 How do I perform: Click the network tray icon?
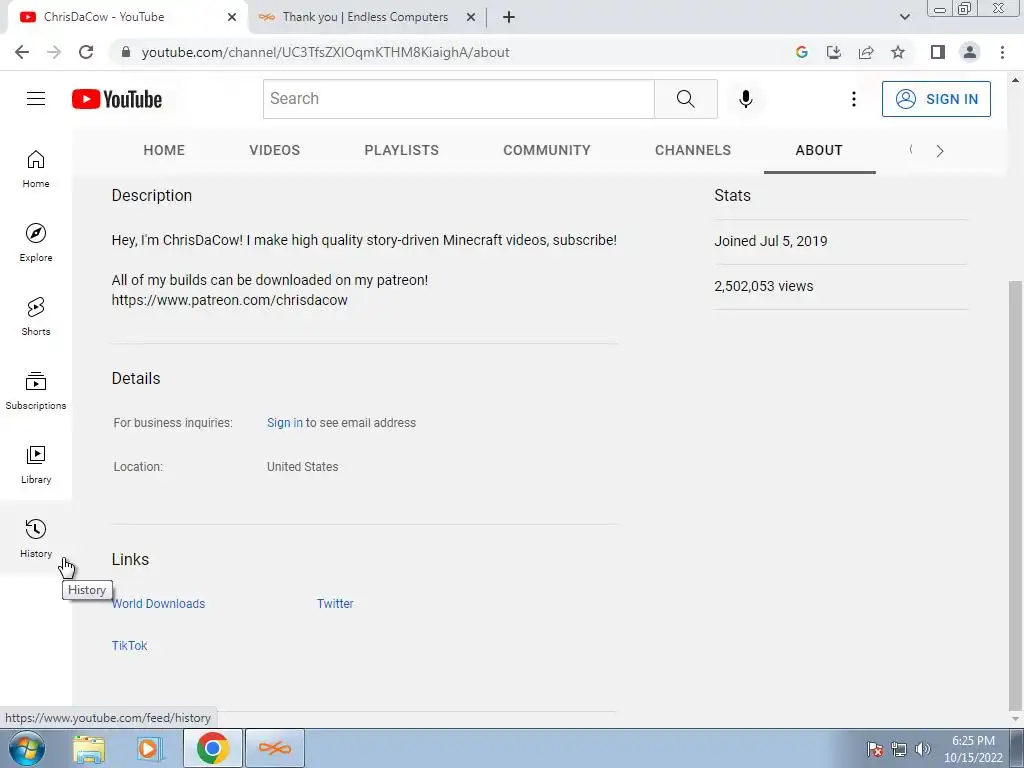click(899, 749)
